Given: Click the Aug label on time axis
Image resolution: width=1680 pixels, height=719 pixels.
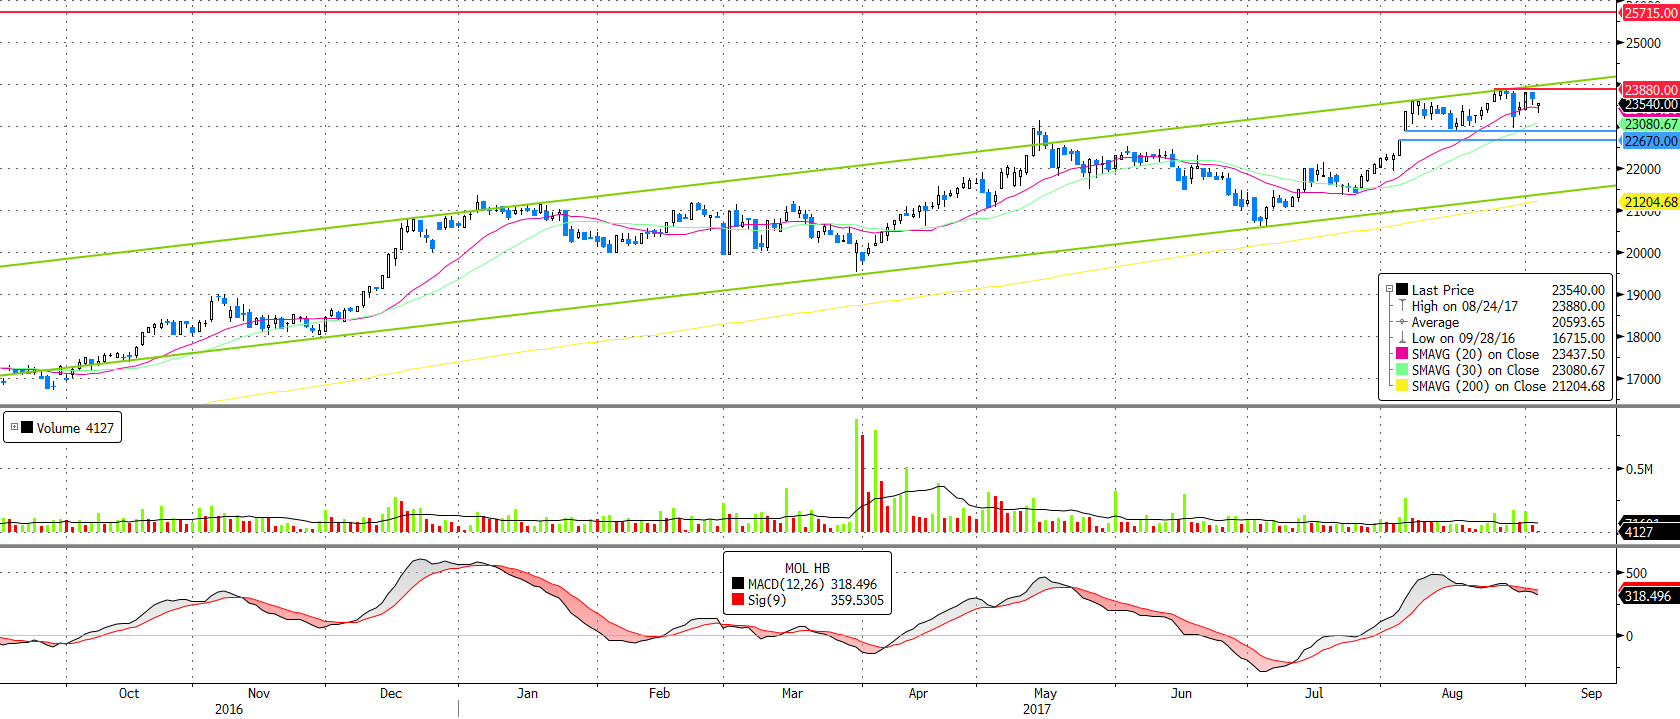Looking at the screenshot, I should [1452, 693].
